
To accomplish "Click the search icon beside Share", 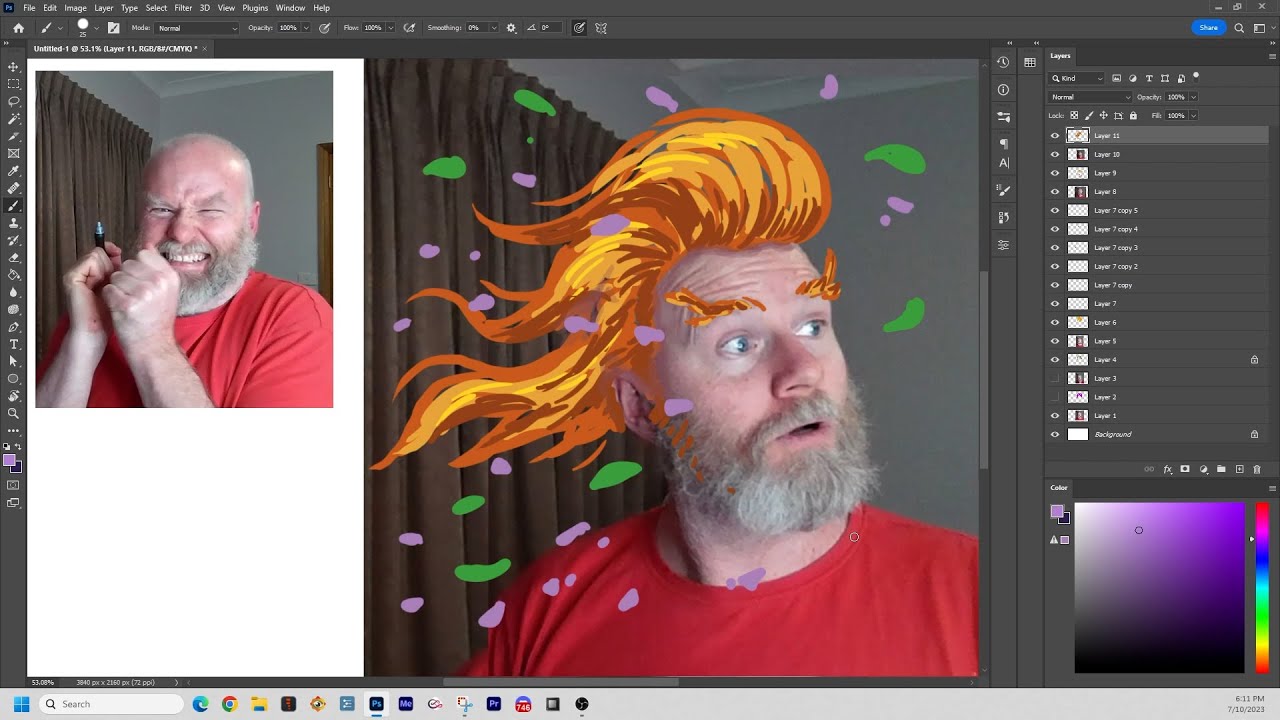I will pos(1240,28).
